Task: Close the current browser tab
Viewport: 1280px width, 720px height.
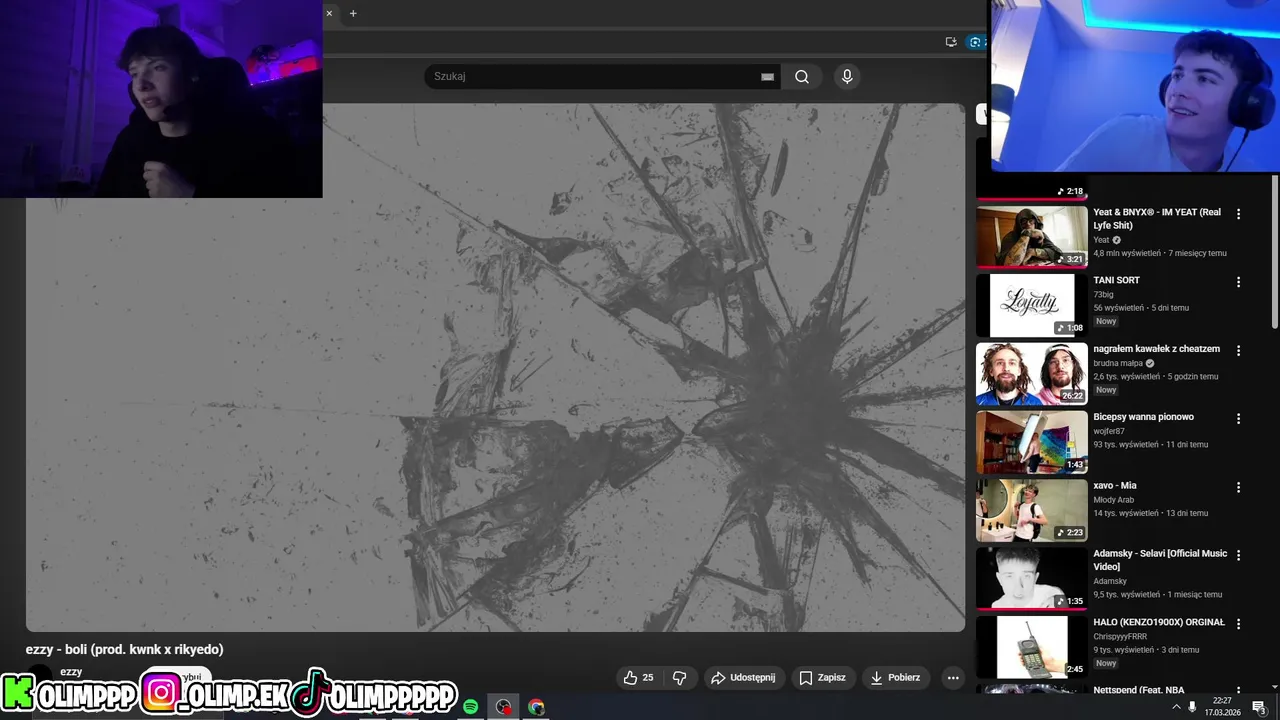Action: pyautogui.click(x=329, y=13)
